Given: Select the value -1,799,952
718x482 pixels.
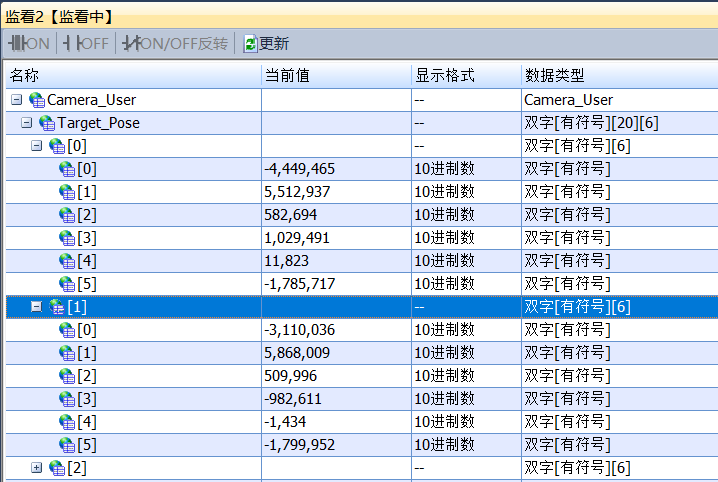Looking at the screenshot, I should pyautogui.click(x=299, y=444).
